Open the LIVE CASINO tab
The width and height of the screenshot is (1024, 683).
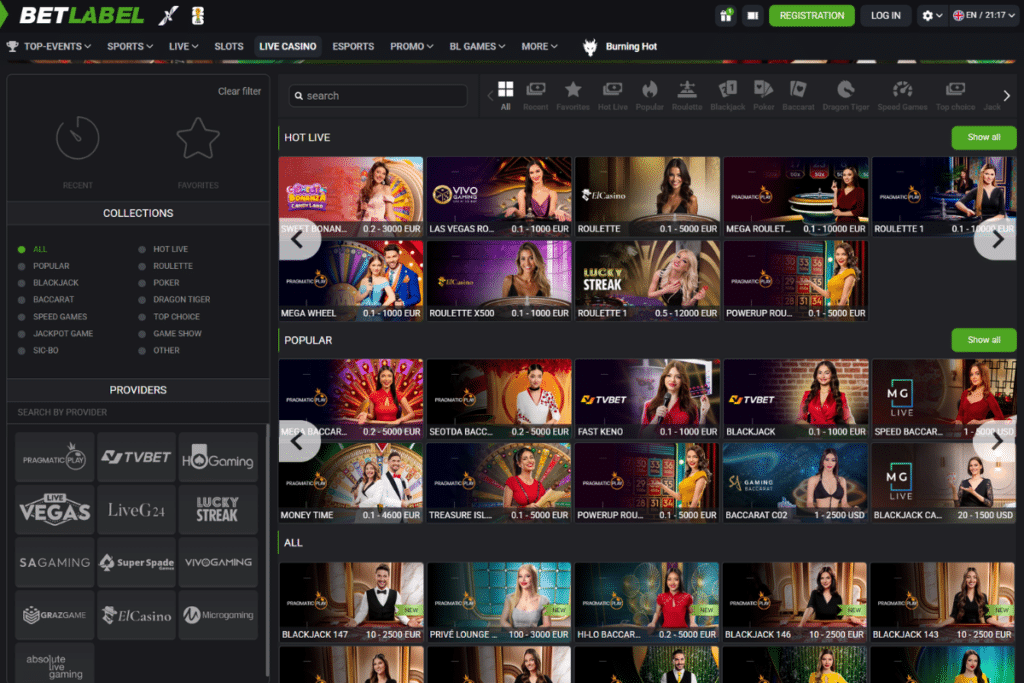click(x=287, y=46)
